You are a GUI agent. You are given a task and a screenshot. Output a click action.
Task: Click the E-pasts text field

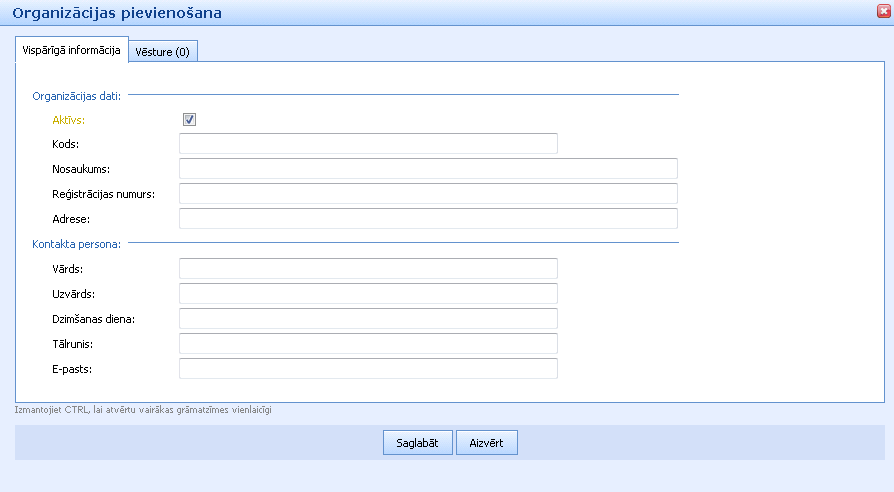tap(368, 368)
